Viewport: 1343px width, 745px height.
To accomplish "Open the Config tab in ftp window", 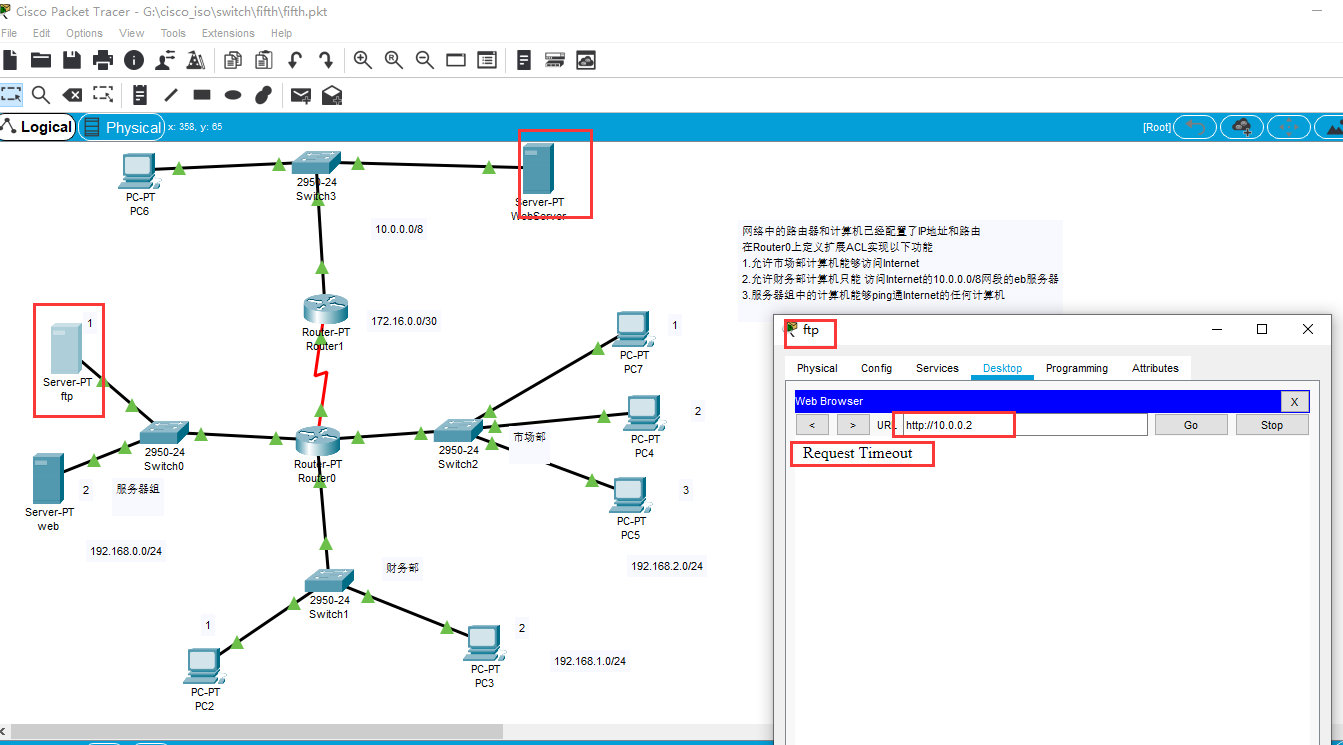I will click(876, 368).
